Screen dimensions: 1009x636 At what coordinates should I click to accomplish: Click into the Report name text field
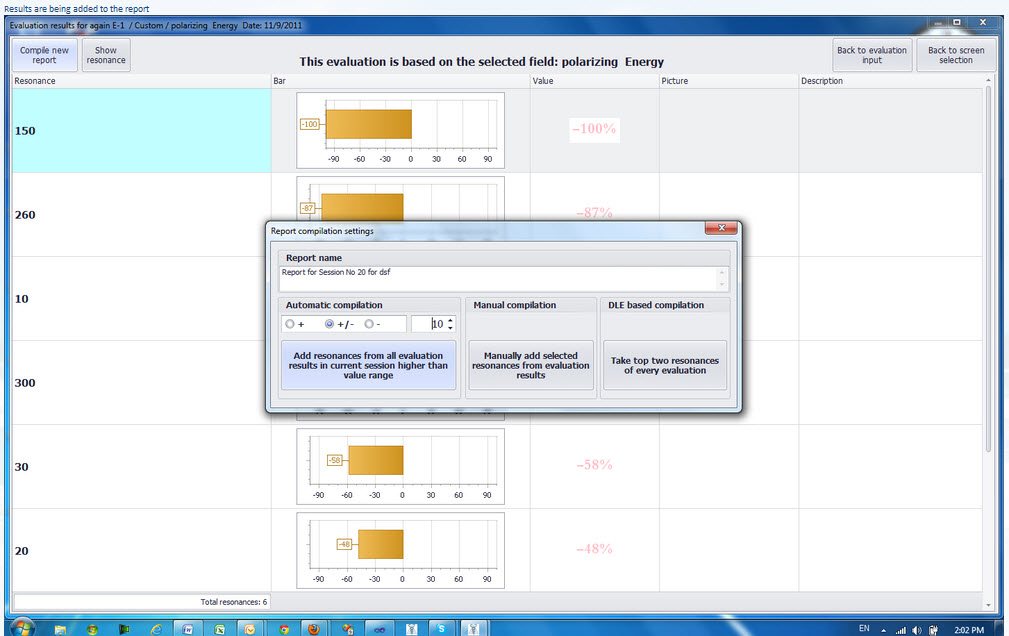(500, 278)
